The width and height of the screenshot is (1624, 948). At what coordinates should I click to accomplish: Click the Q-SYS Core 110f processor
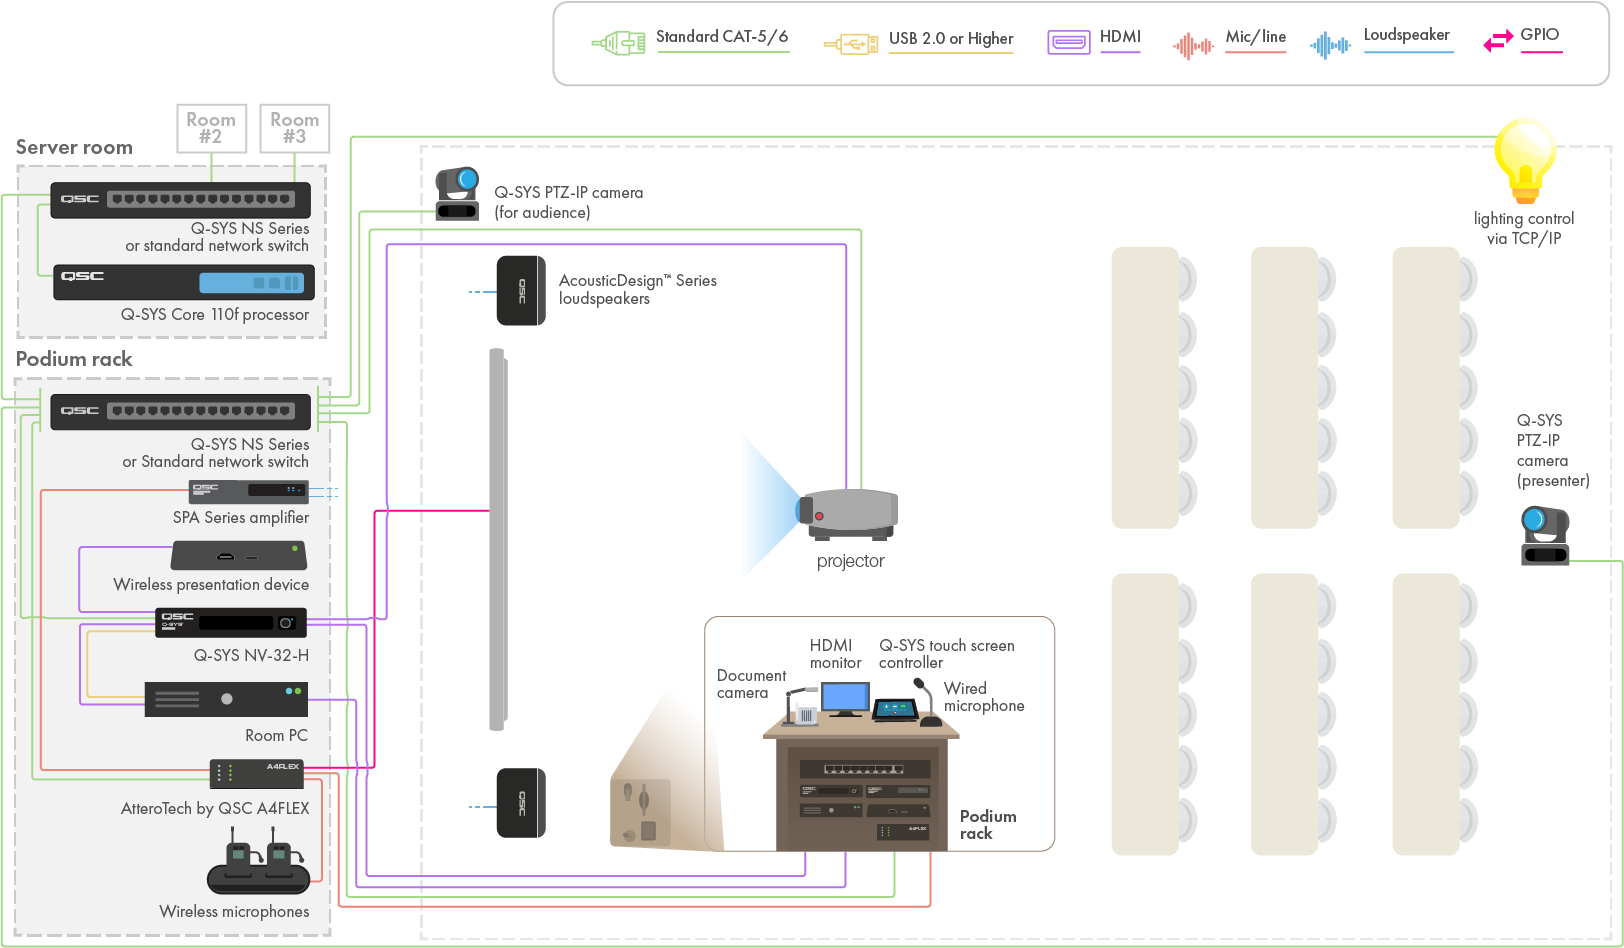click(184, 282)
